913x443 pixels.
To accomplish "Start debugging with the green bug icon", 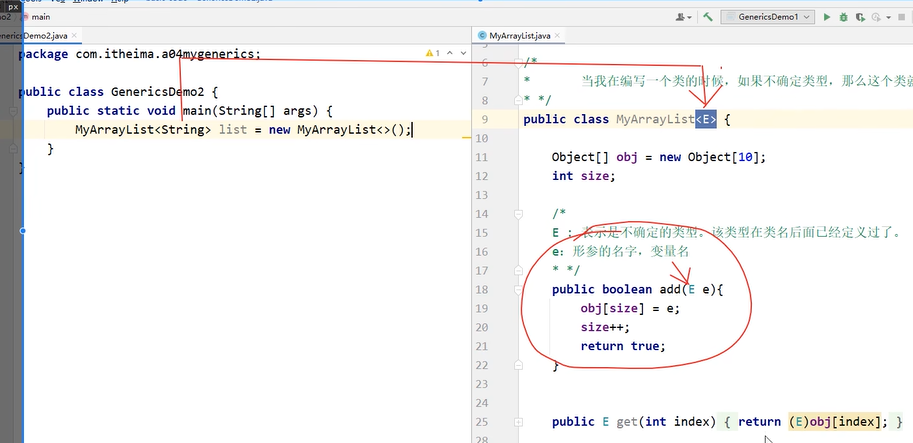I will [x=843, y=17].
